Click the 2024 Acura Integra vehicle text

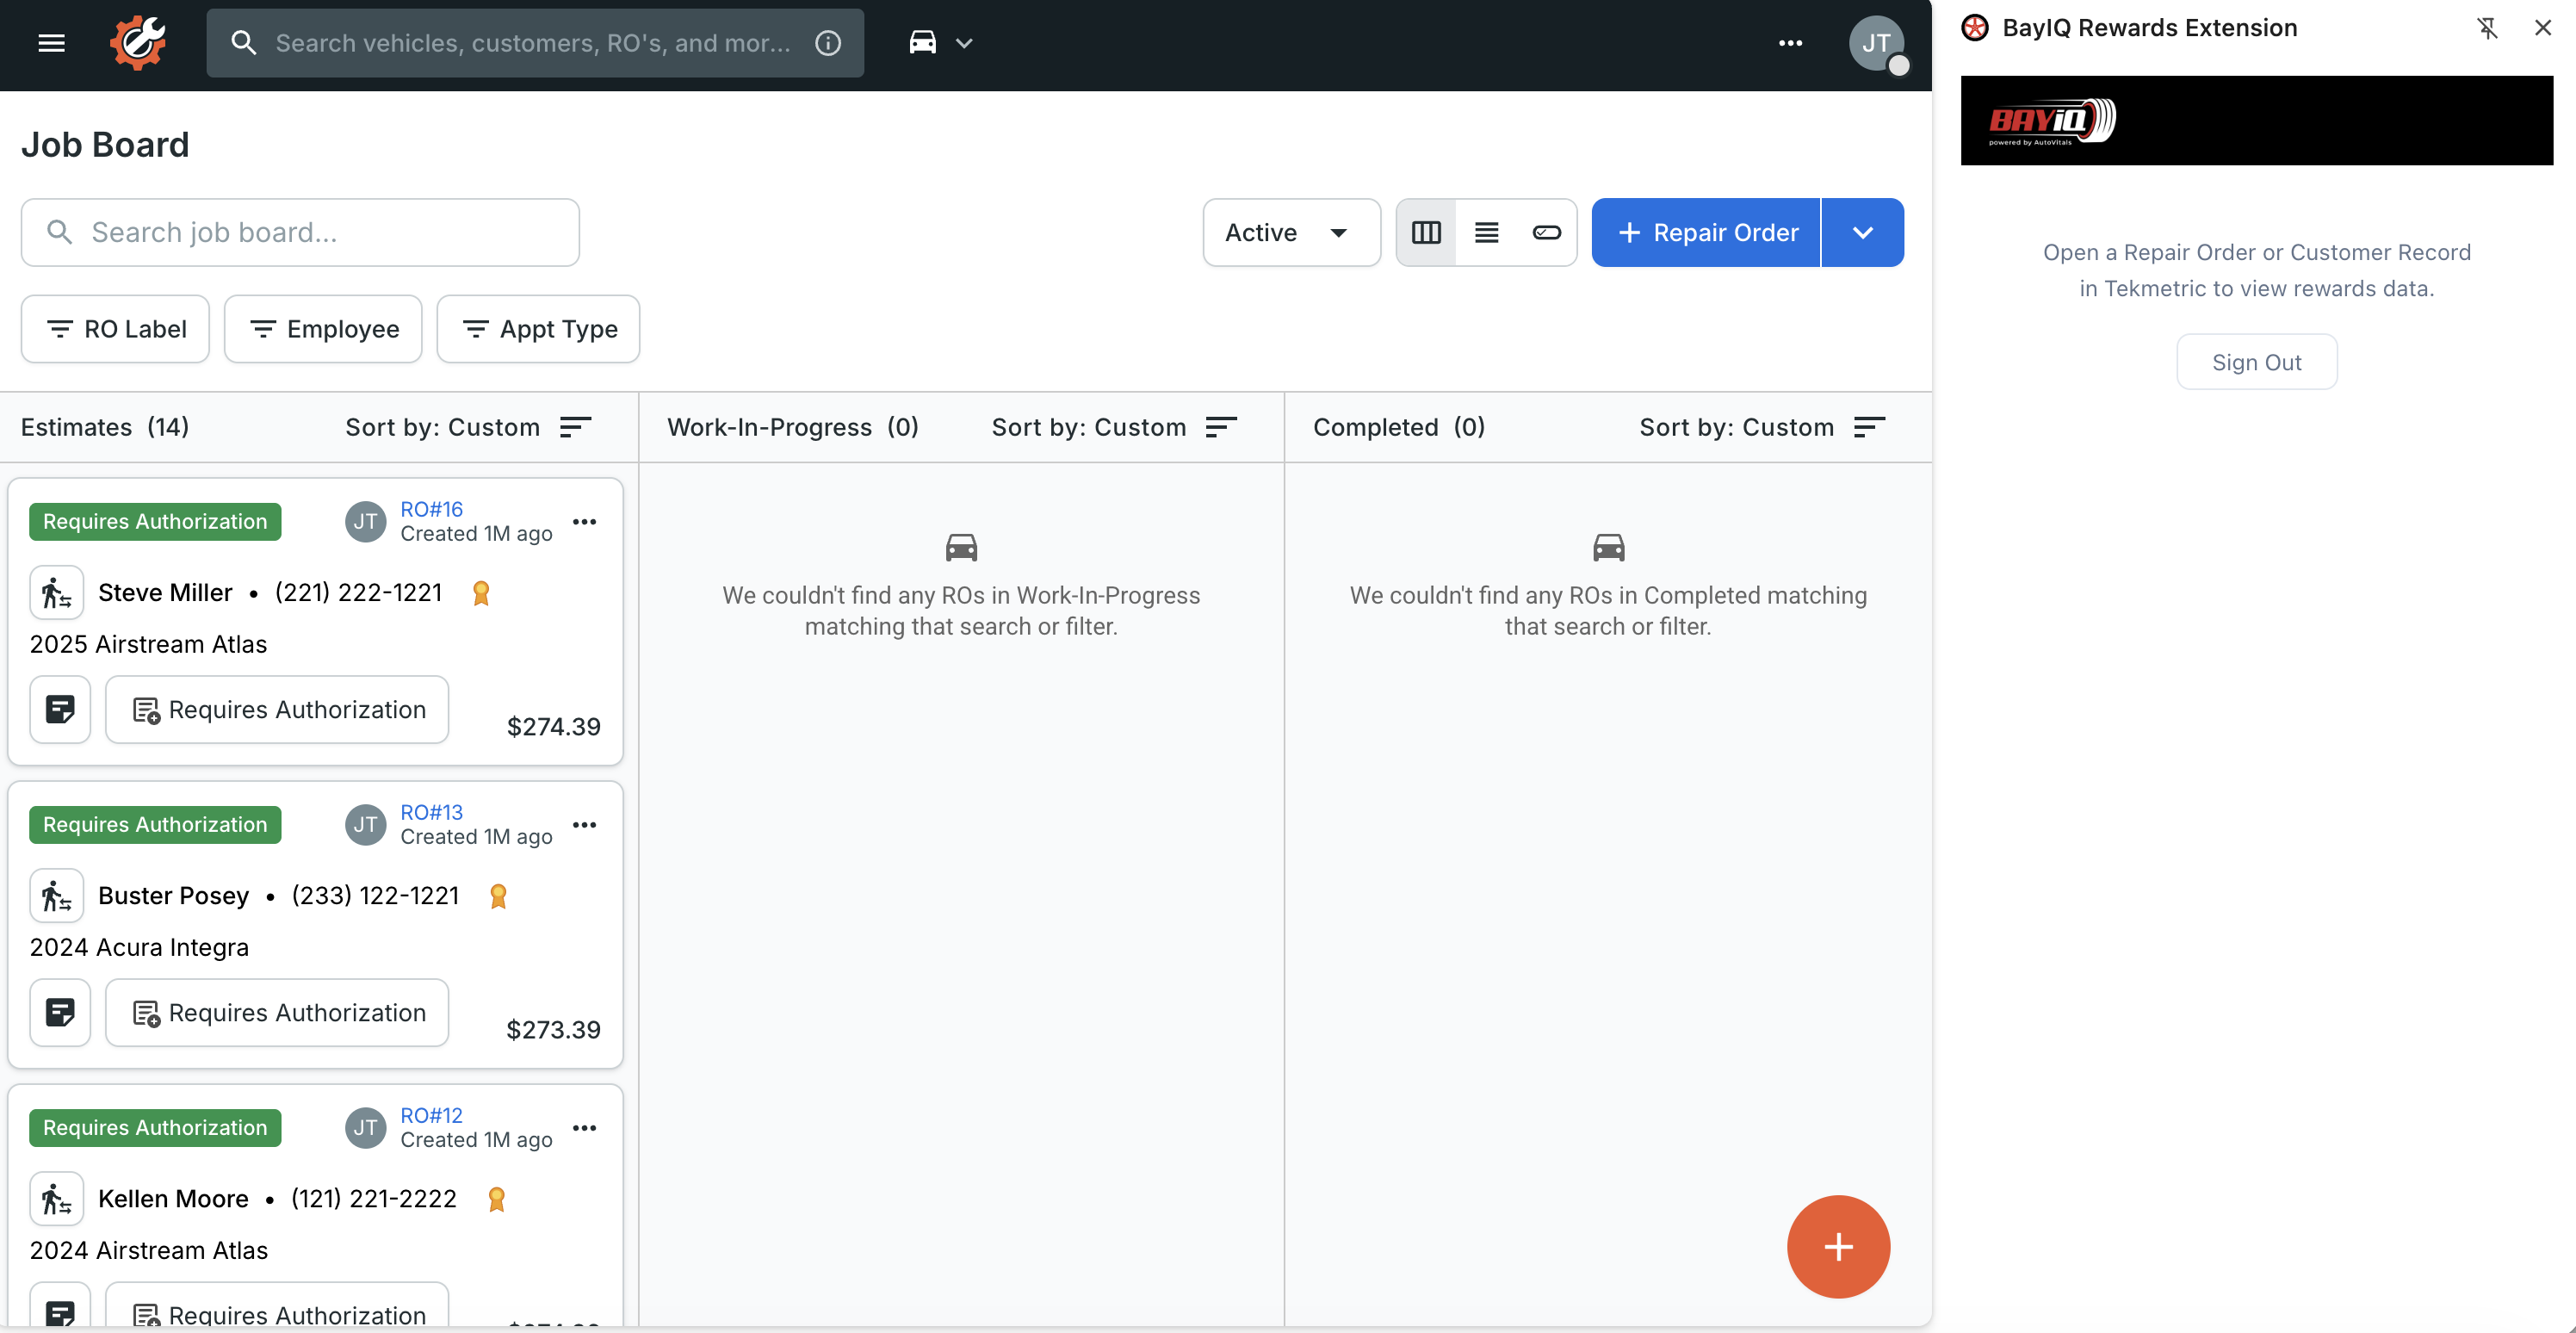139,947
